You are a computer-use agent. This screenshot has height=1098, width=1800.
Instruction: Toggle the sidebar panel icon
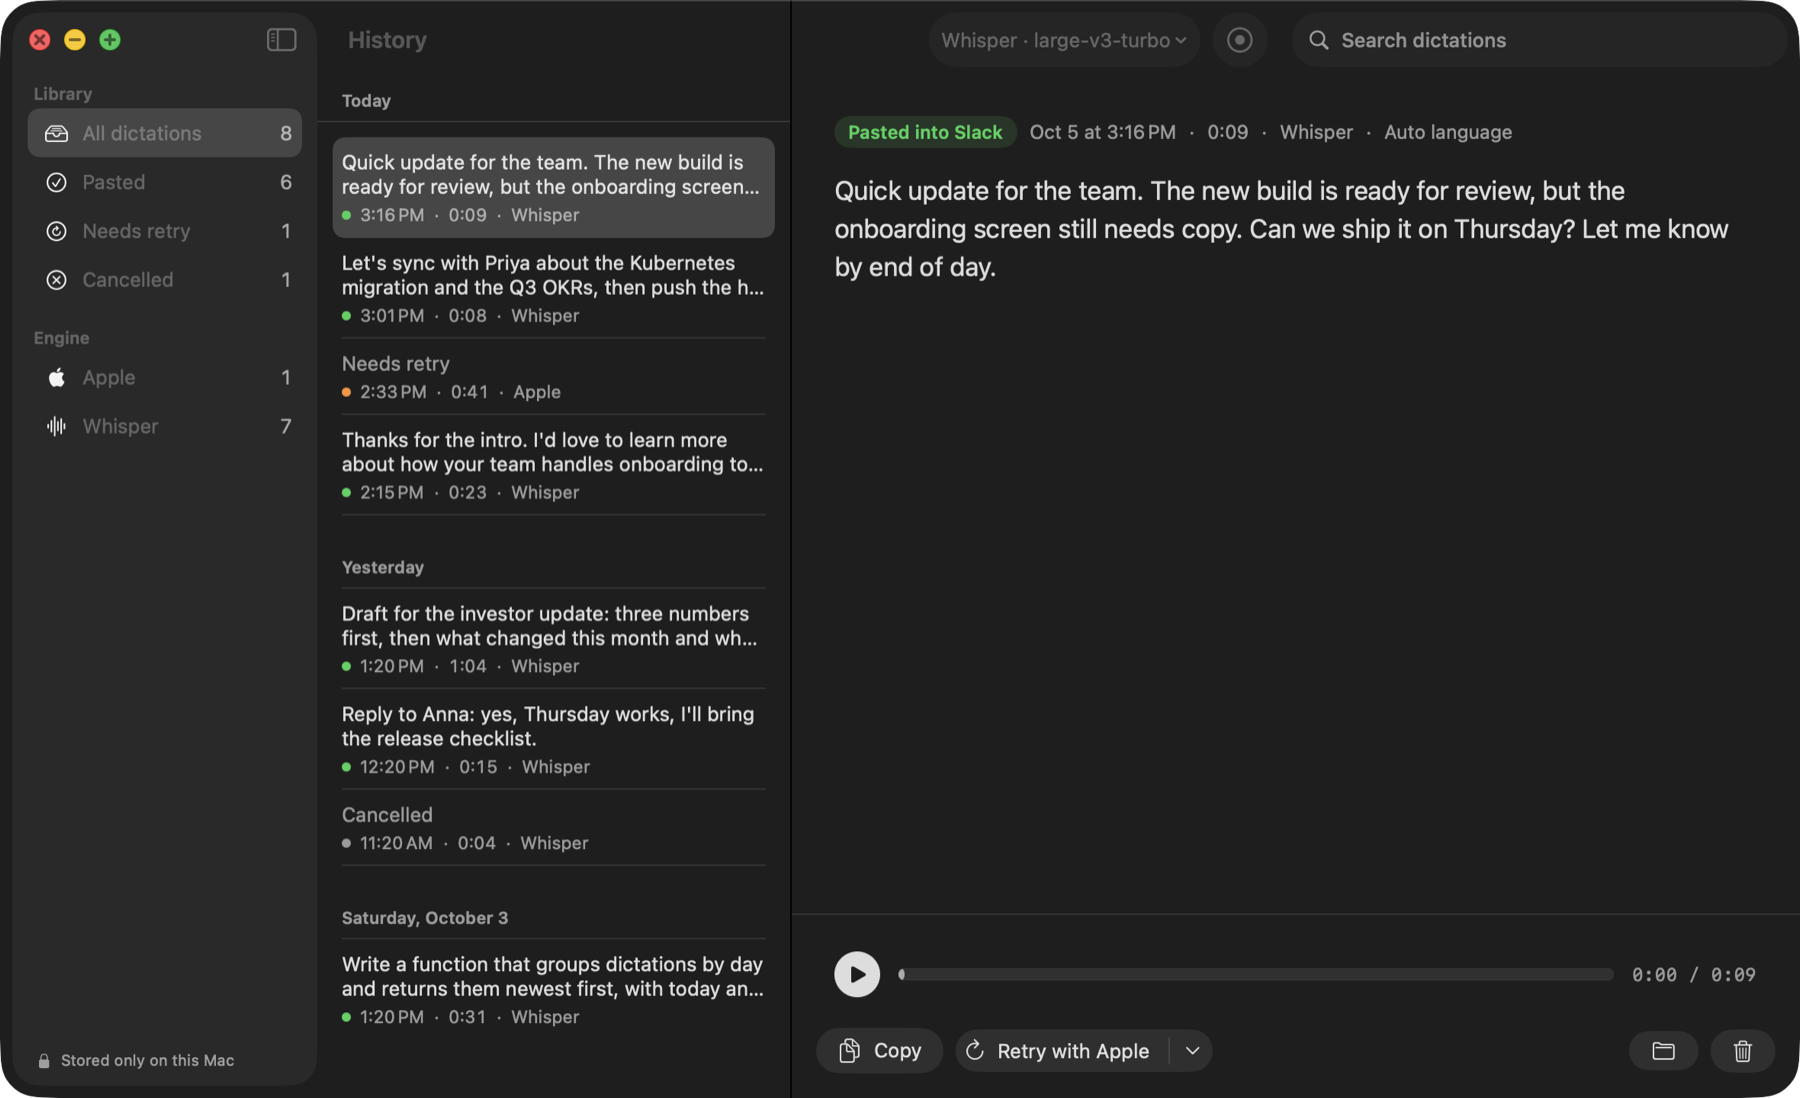click(281, 40)
